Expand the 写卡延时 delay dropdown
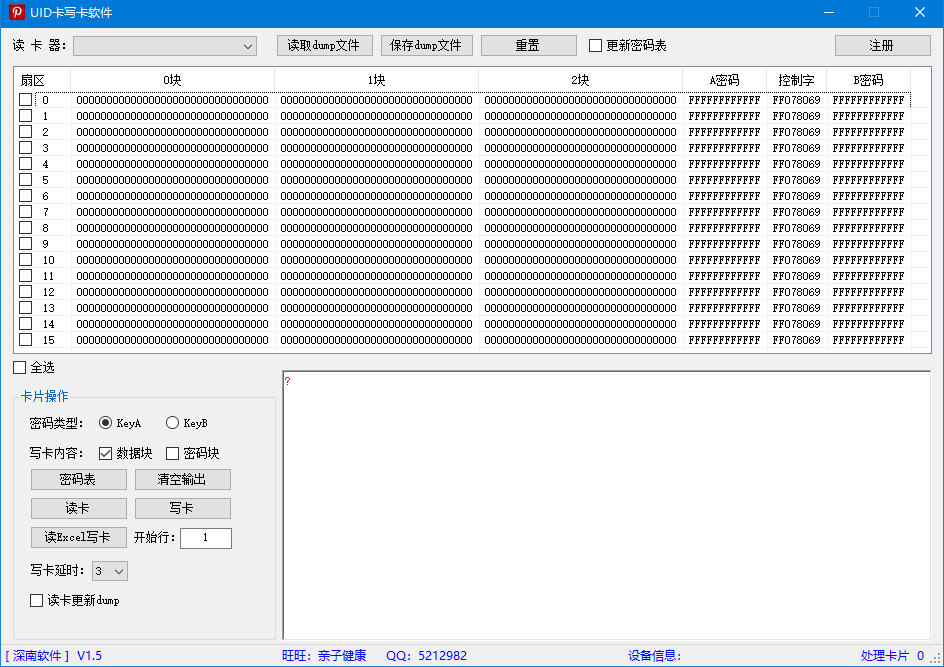944x667 pixels. tap(110, 571)
